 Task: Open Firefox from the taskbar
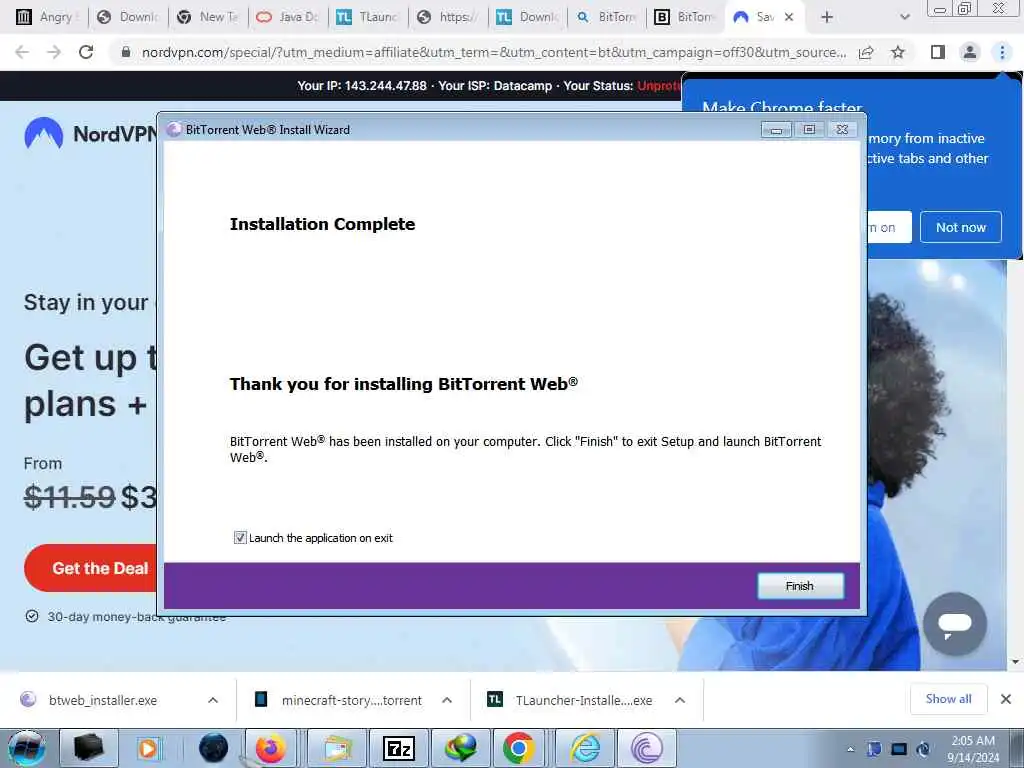(270, 748)
